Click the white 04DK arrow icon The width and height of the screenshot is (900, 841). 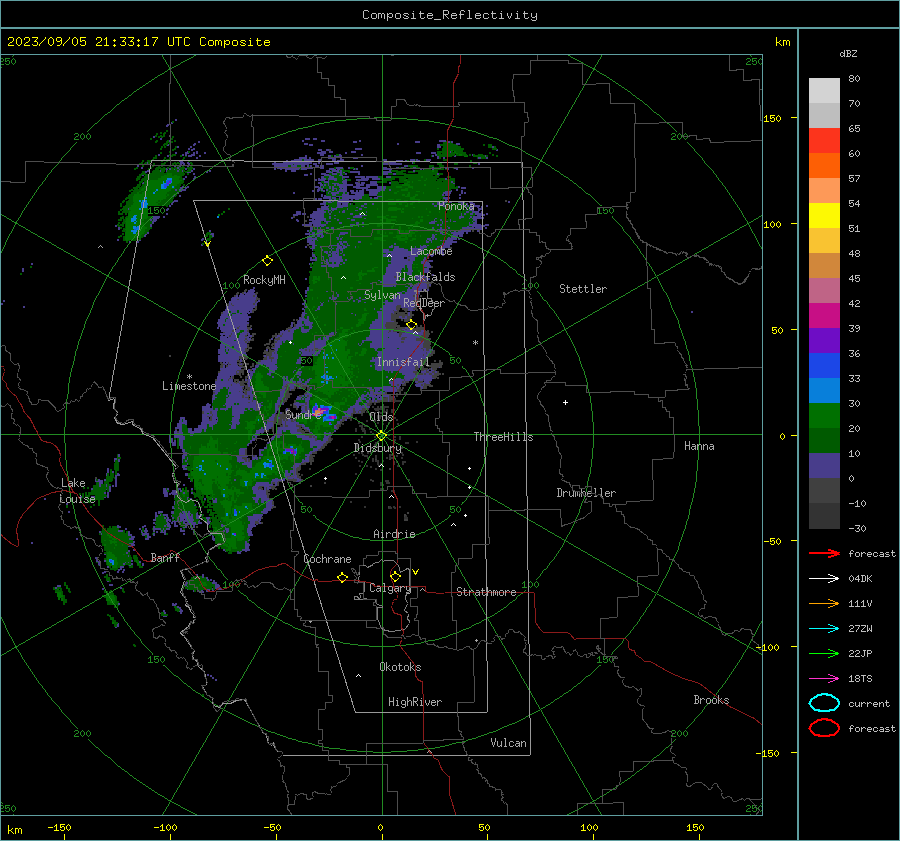point(824,578)
